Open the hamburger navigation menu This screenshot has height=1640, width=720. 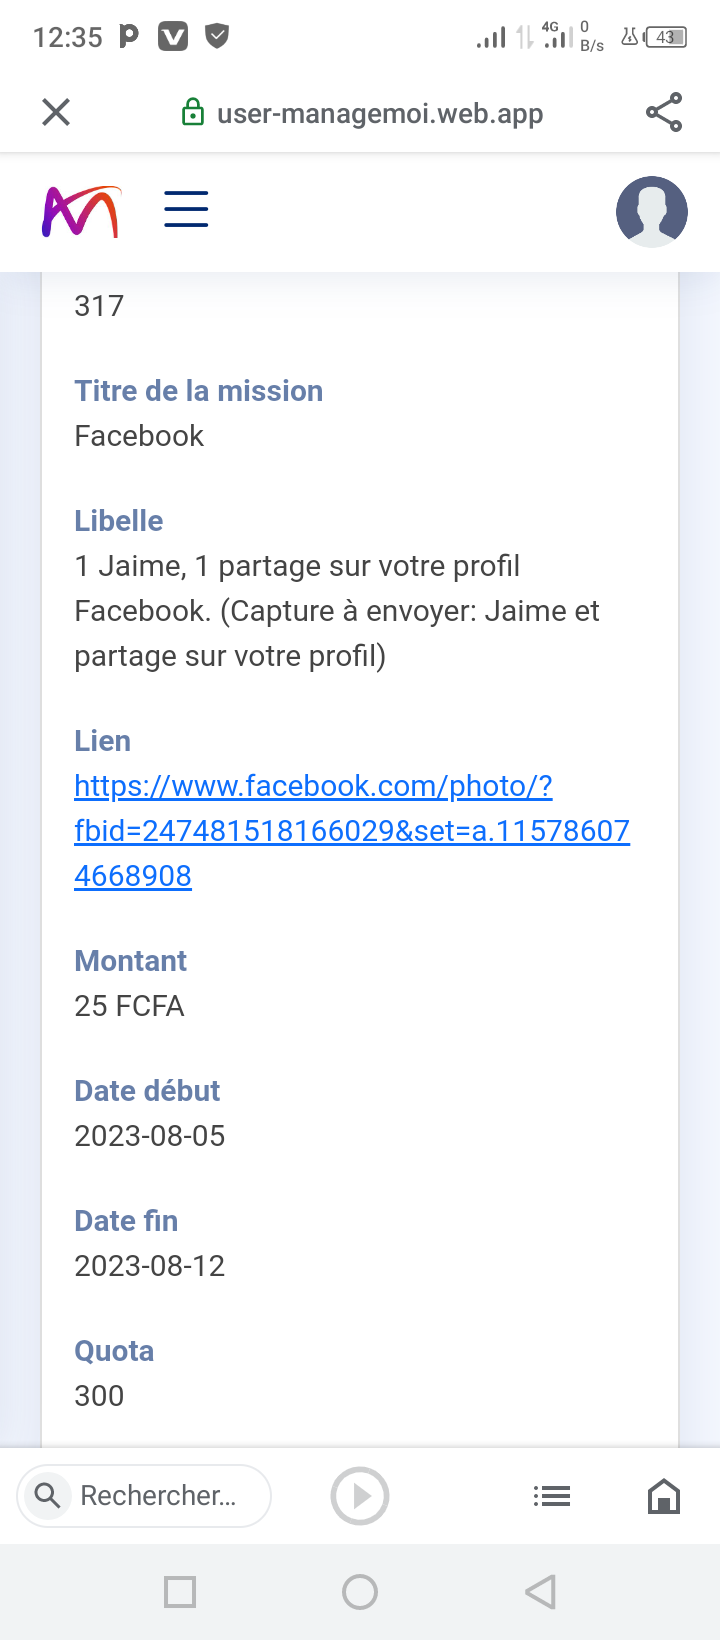tap(186, 210)
